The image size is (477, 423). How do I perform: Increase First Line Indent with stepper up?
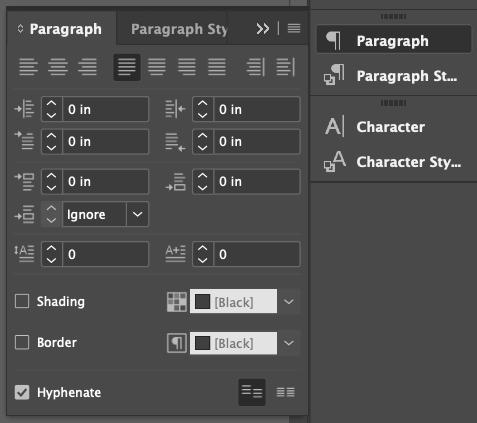(x=51, y=136)
